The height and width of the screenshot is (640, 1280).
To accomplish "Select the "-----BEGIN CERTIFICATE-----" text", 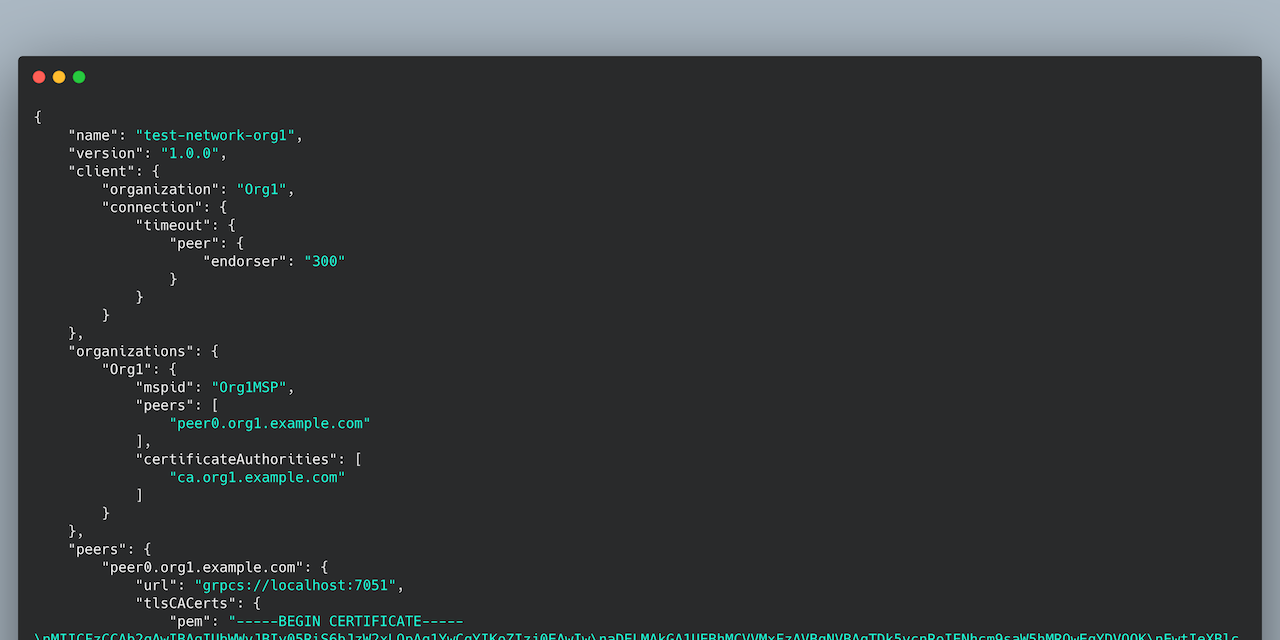I will pyautogui.click(x=350, y=621).
